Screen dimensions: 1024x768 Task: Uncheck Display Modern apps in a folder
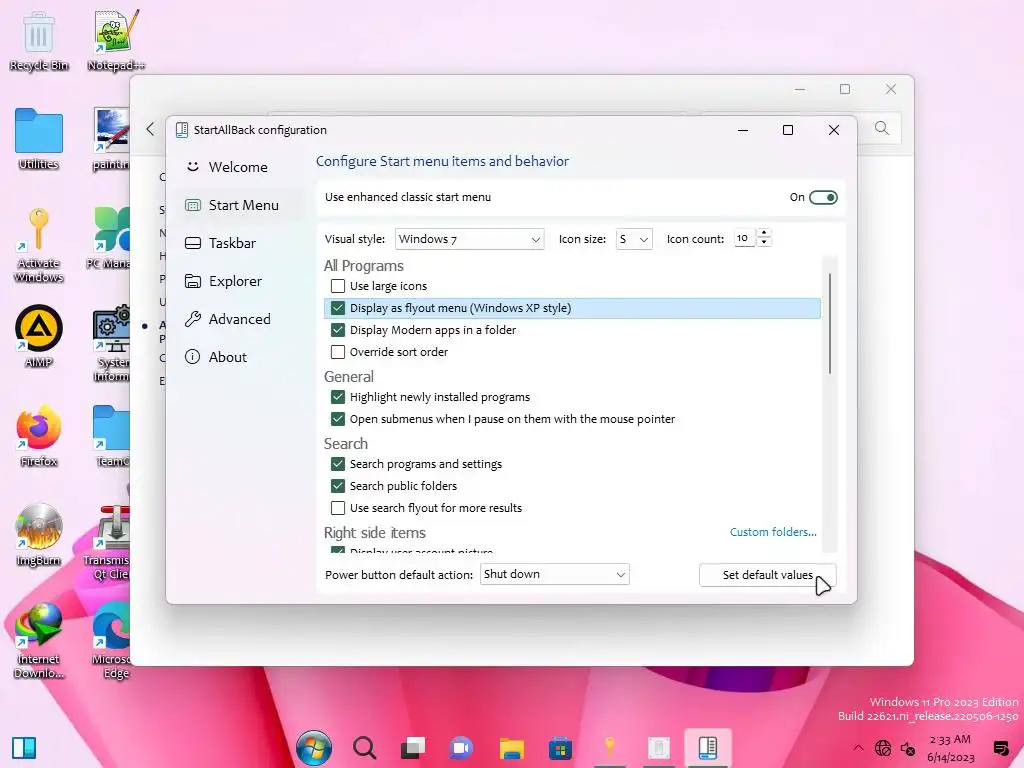coord(338,330)
